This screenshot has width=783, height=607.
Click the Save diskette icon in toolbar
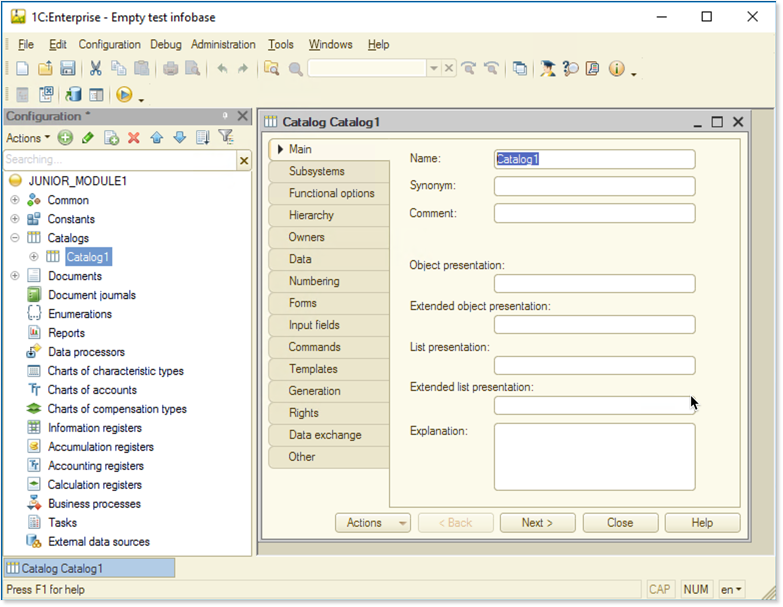(x=68, y=69)
